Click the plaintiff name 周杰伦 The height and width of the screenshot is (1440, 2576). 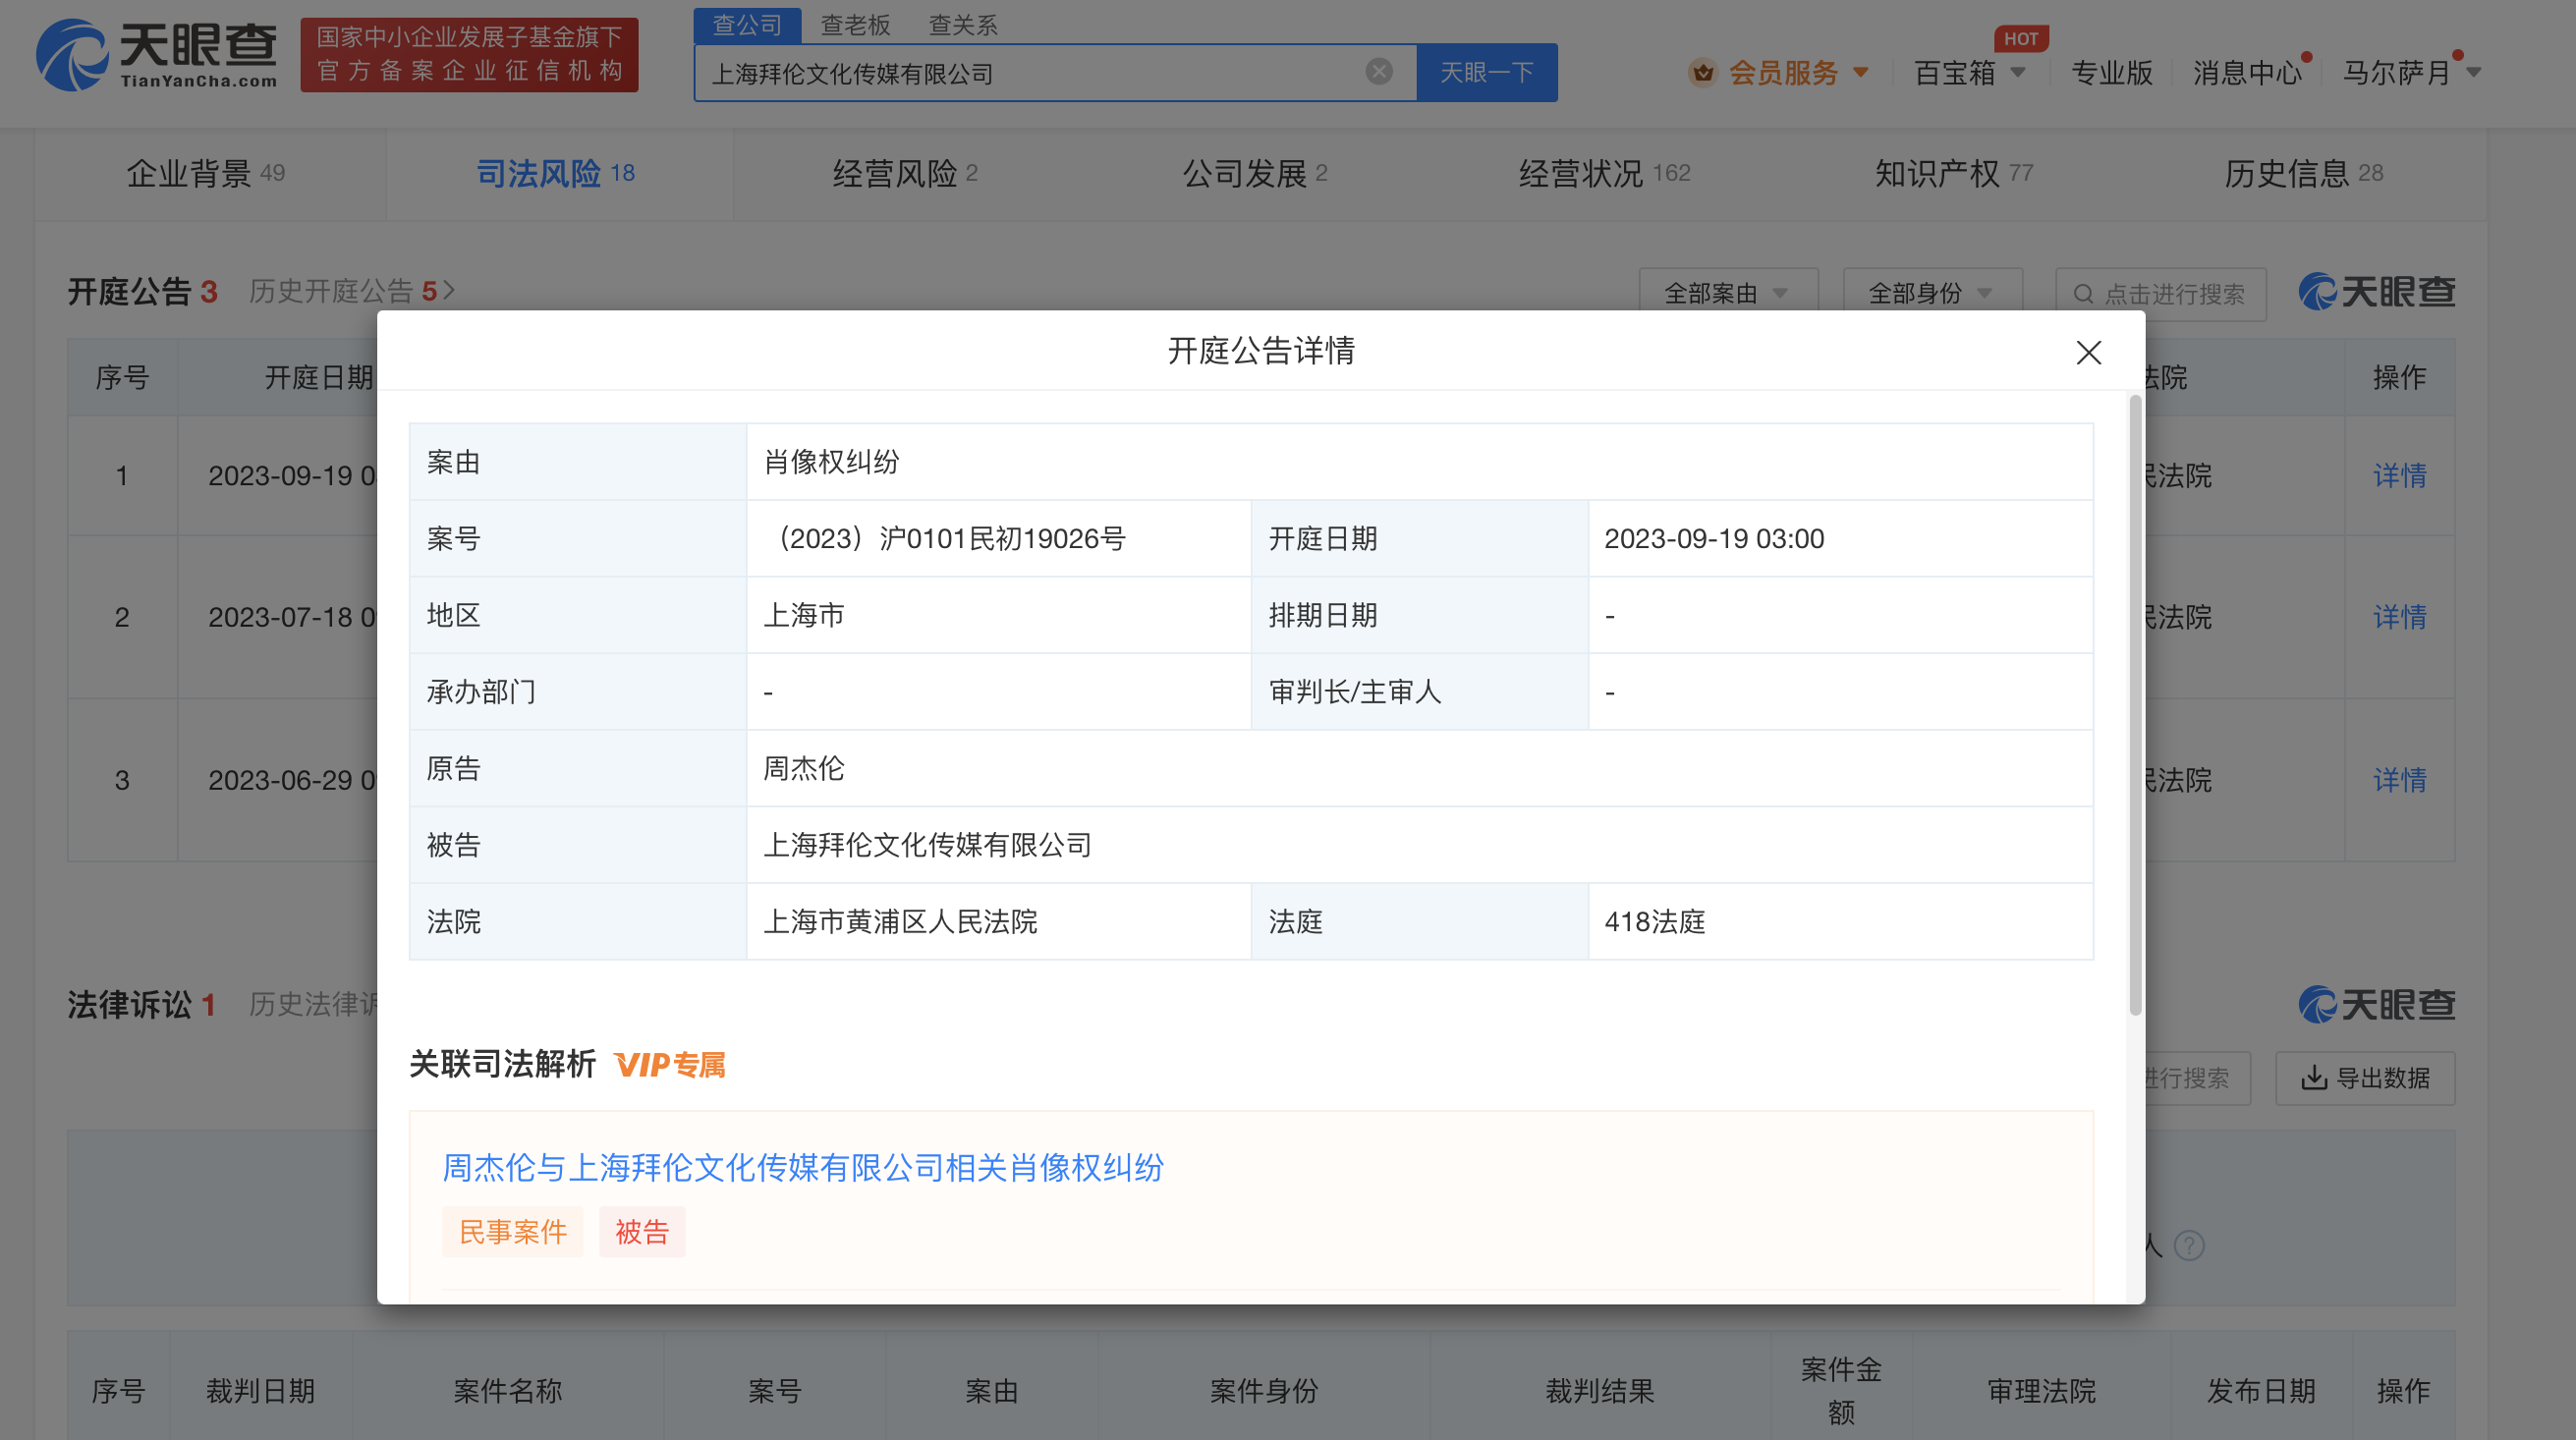(804, 768)
